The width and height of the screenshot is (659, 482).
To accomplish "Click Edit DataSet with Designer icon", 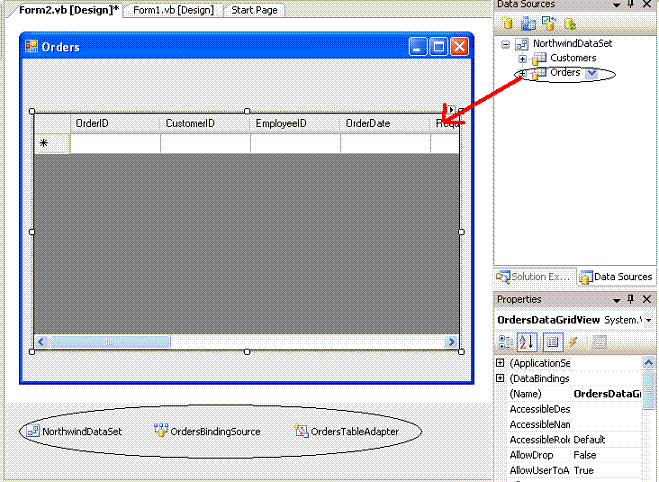I will [x=528, y=23].
